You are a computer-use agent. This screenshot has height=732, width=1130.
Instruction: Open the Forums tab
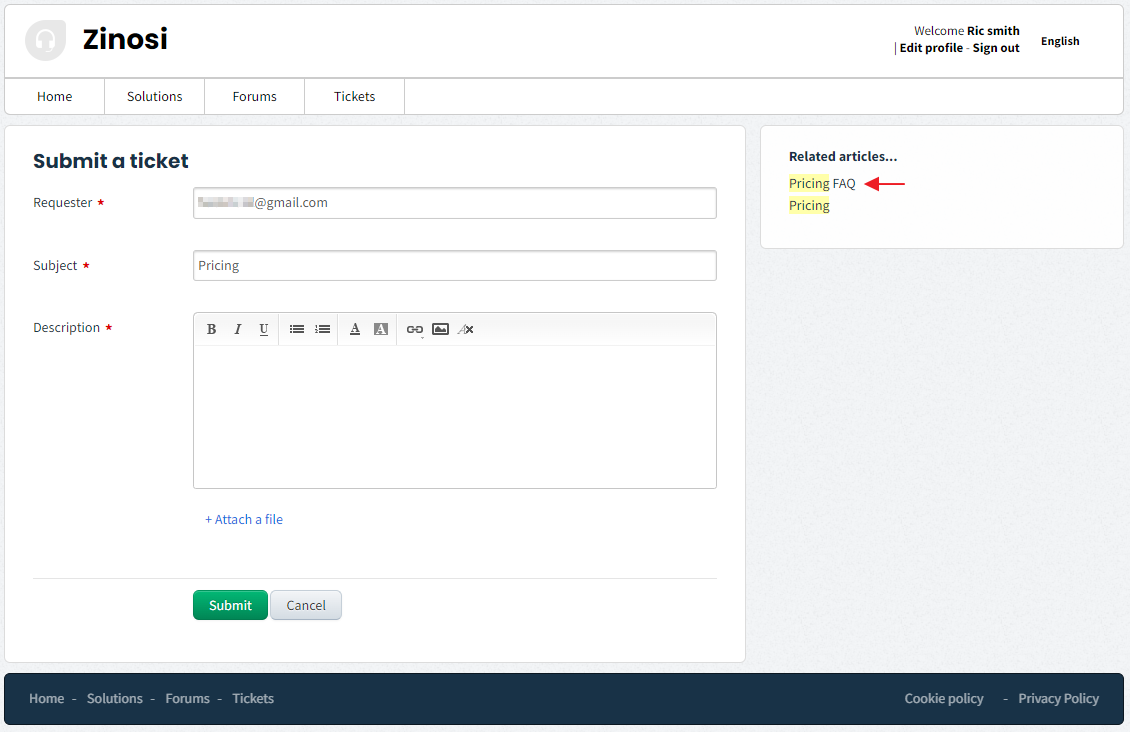(x=254, y=97)
